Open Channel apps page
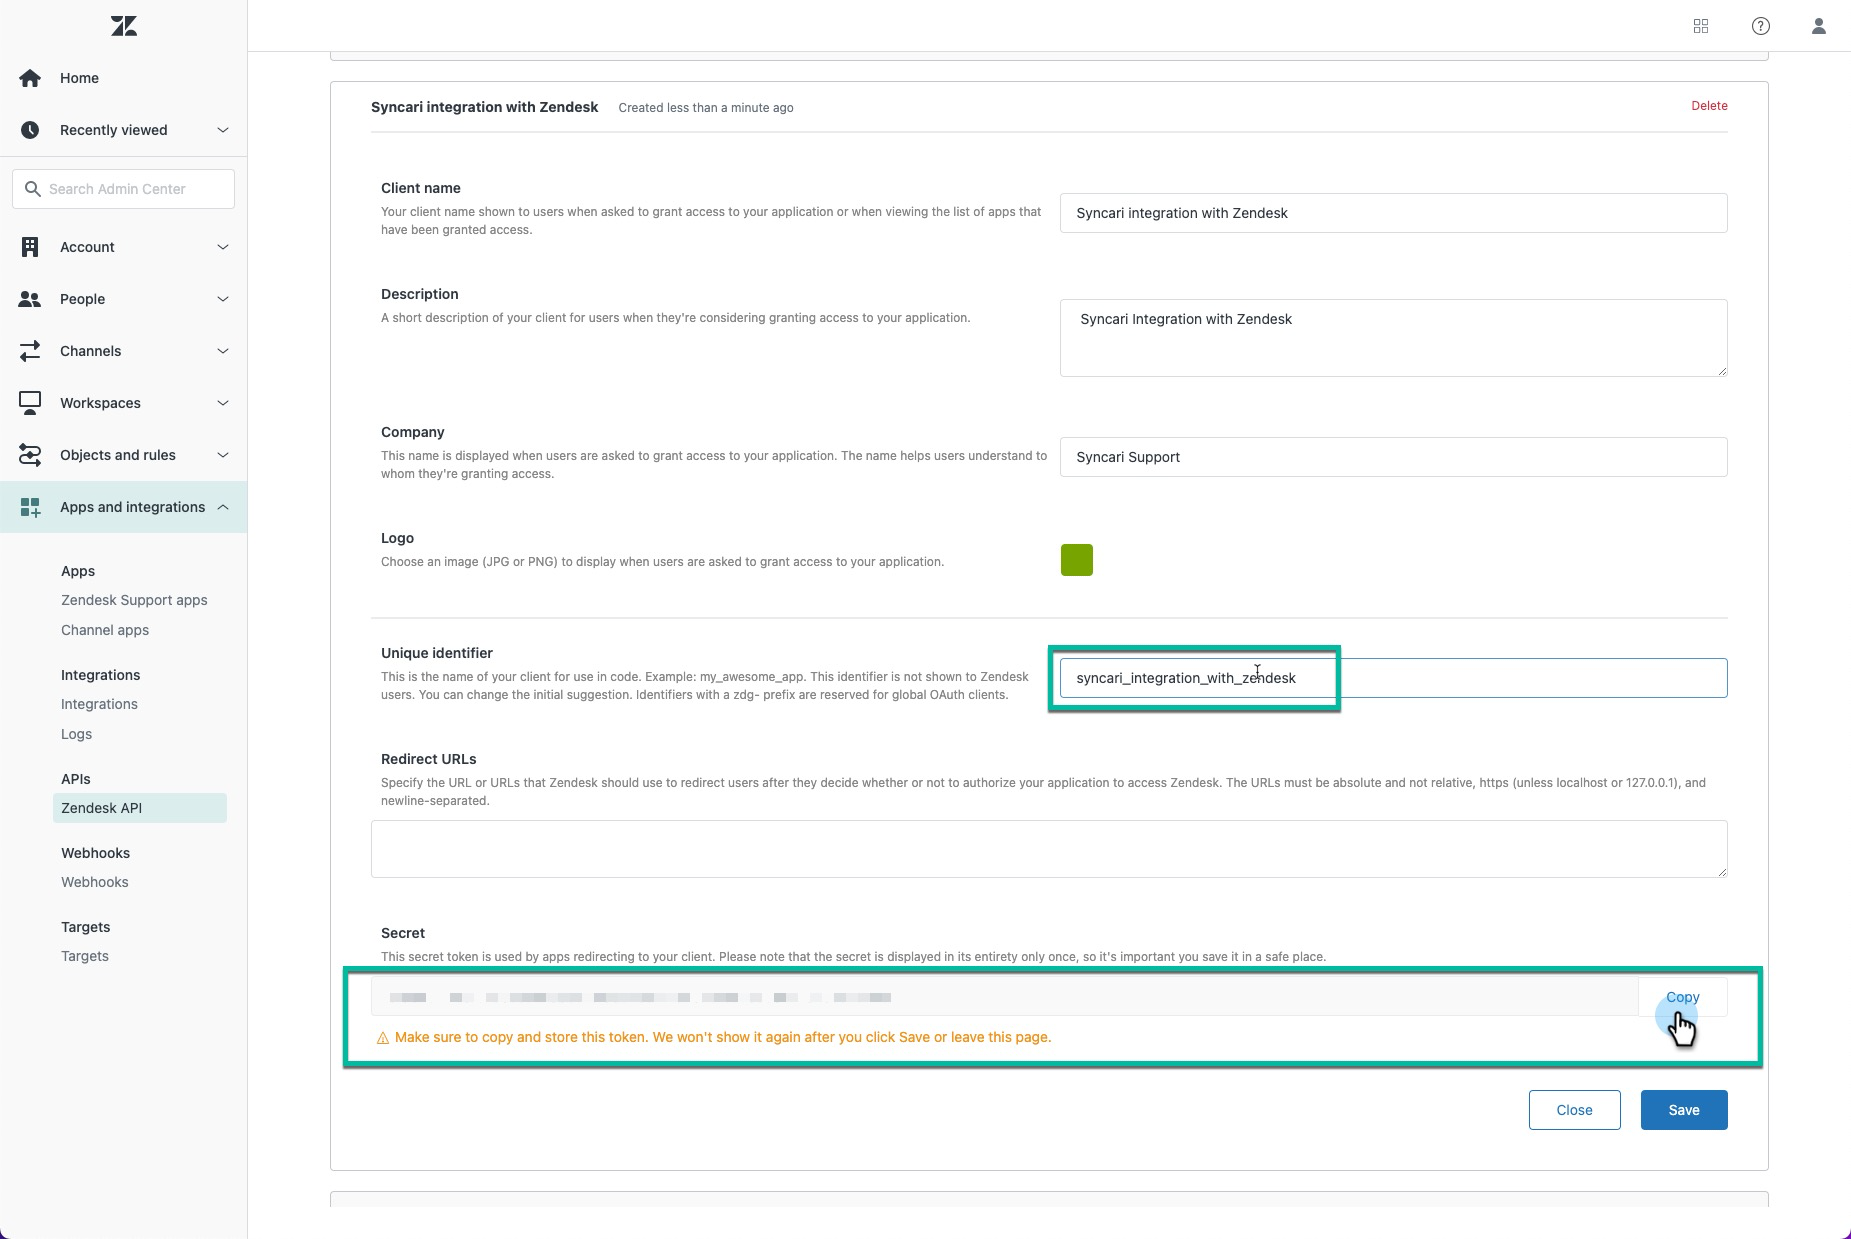 (x=105, y=630)
